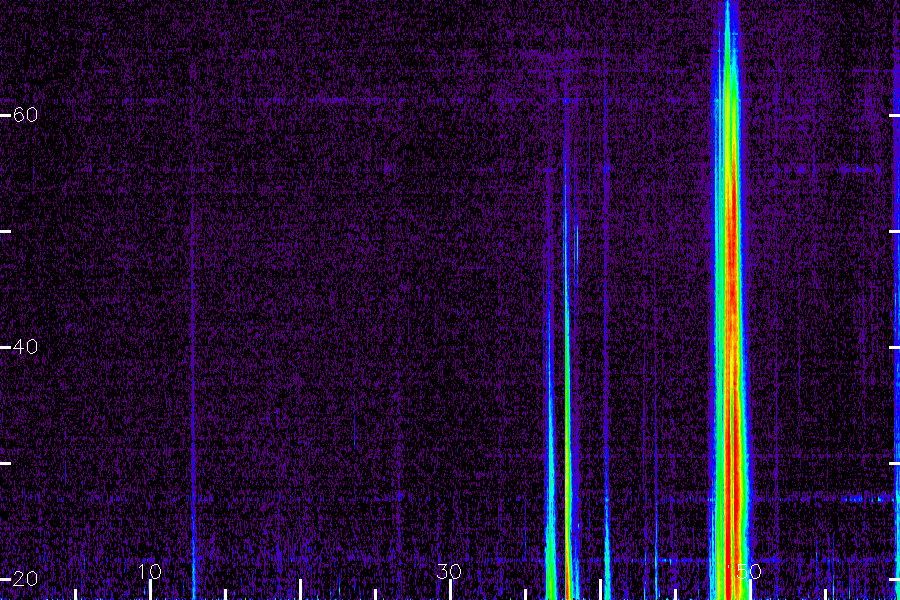Select the faint blue vertical line past 10
This screenshot has height=600, width=900.
tap(193, 333)
